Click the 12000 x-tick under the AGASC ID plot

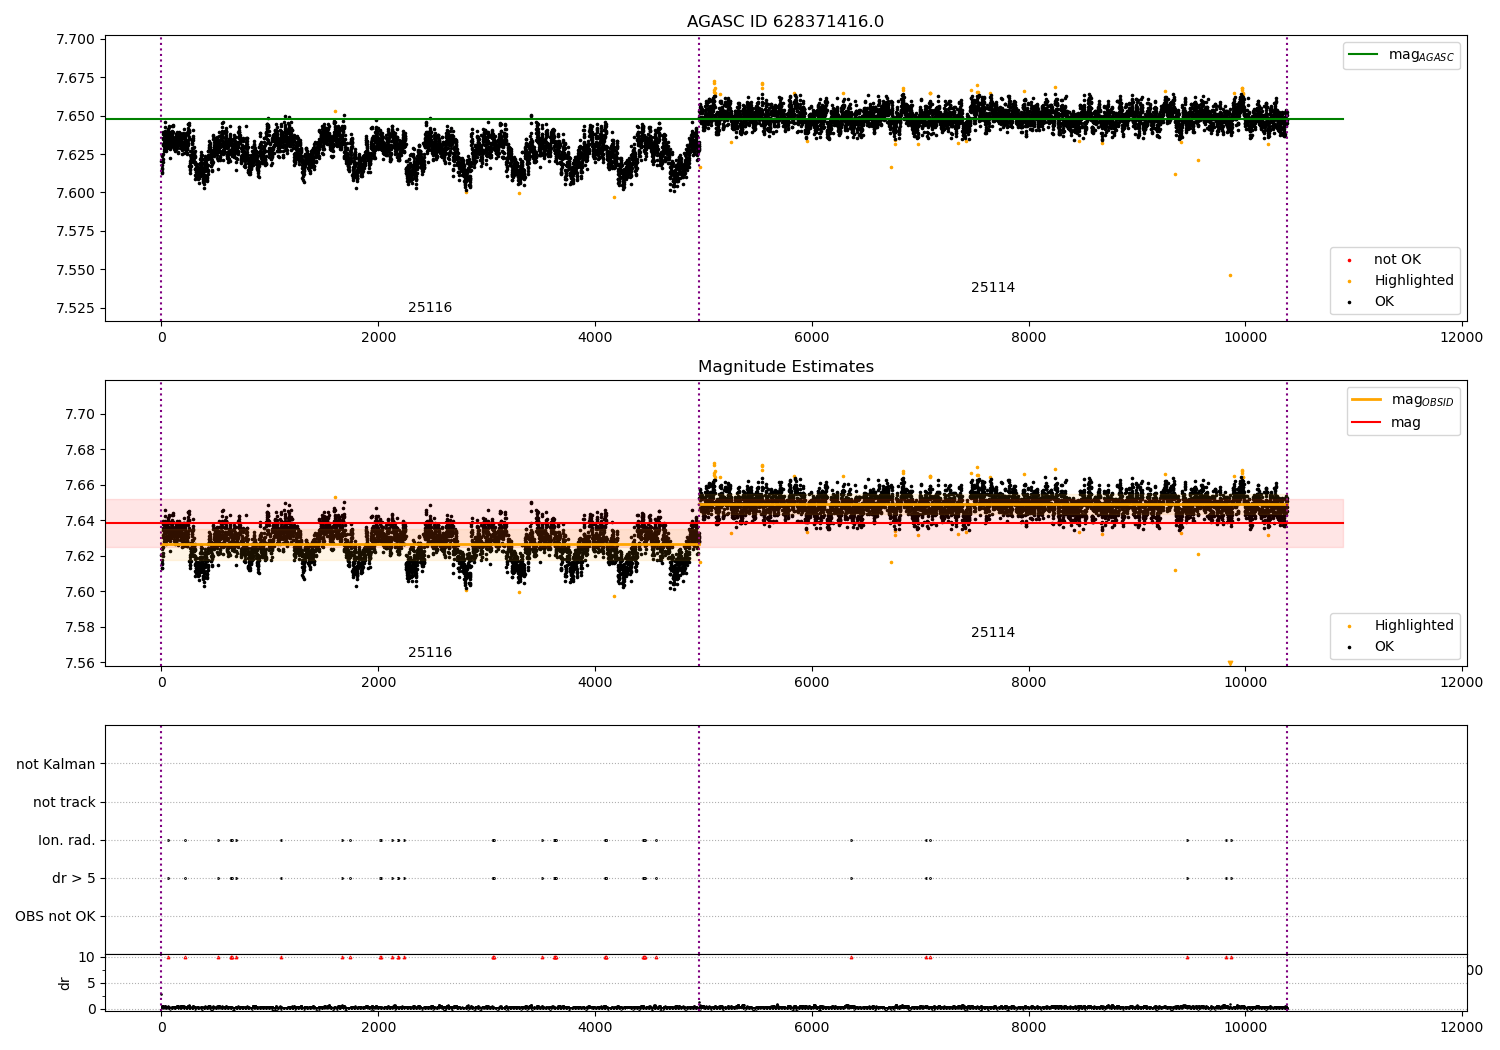click(x=1461, y=337)
